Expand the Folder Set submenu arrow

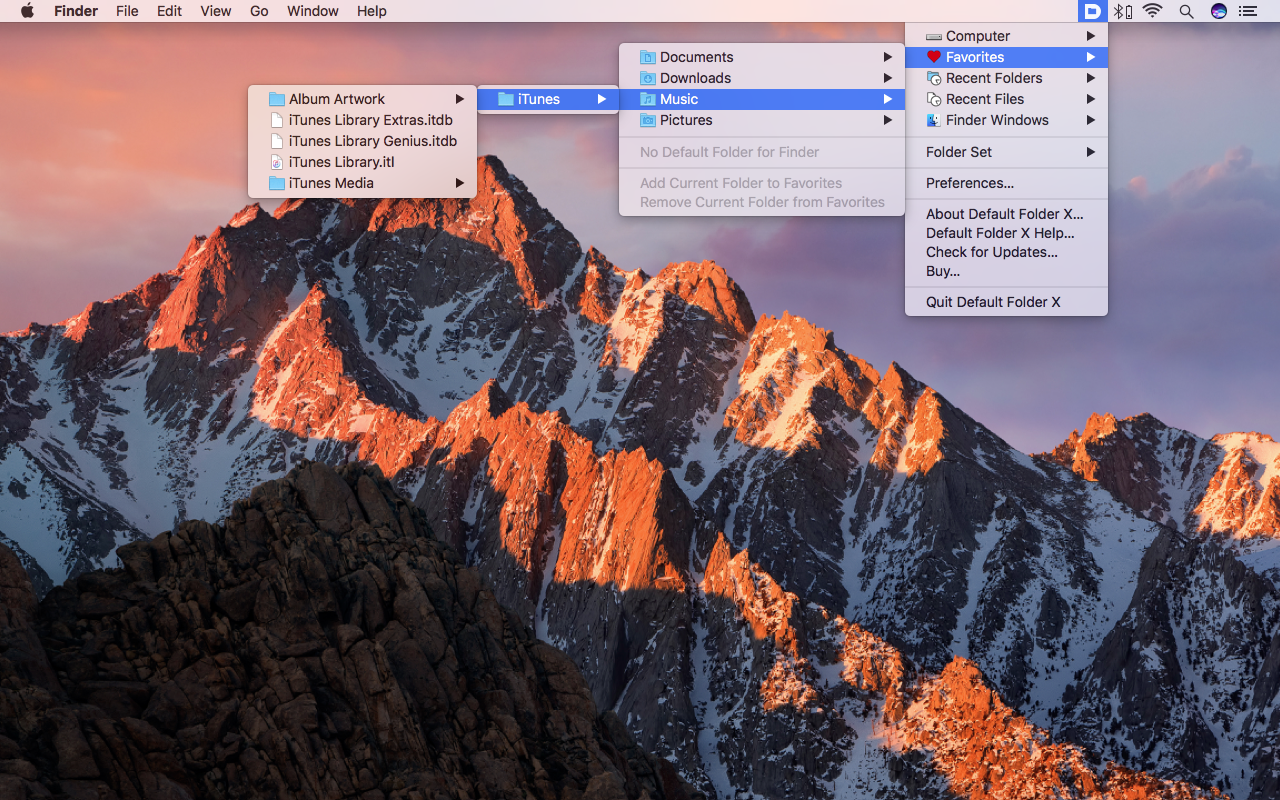click(1091, 152)
